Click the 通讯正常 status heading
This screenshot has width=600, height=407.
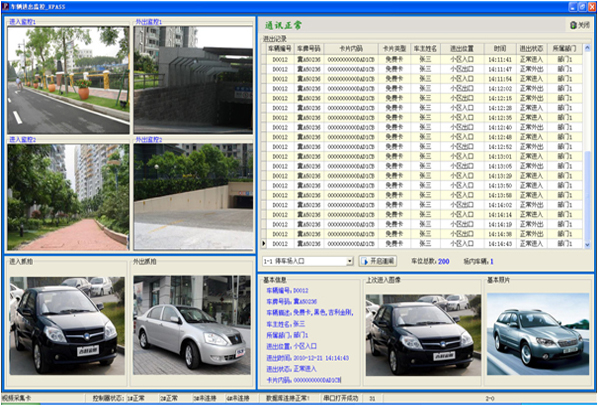[283, 26]
